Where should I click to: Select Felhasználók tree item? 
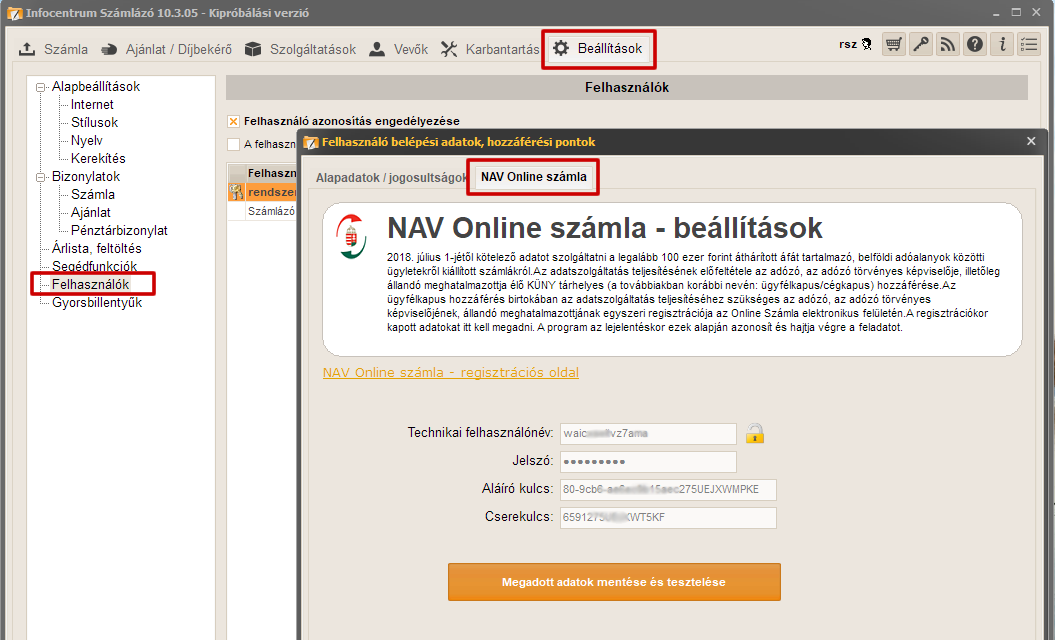(x=90, y=285)
